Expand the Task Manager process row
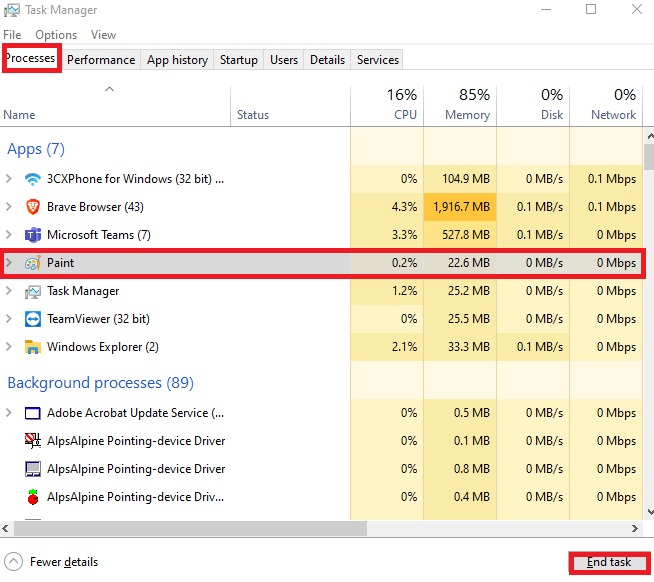 click(8, 291)
